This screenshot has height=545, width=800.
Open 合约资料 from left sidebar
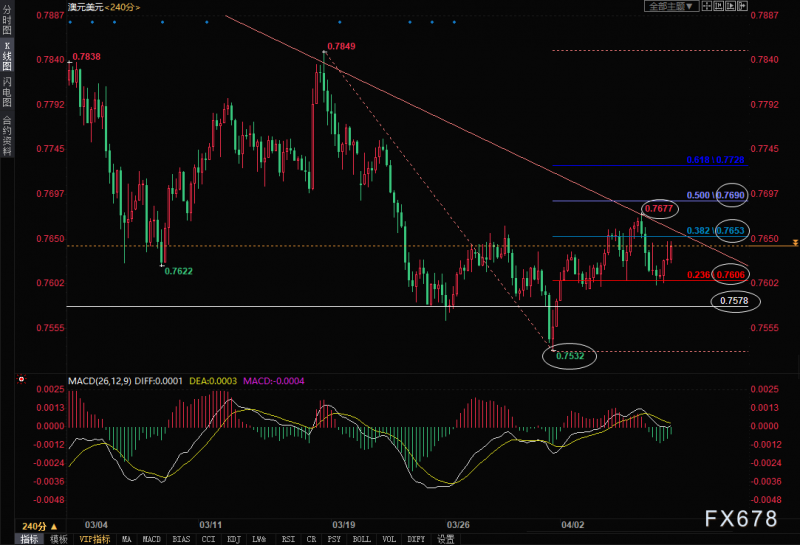coord(7,135)
